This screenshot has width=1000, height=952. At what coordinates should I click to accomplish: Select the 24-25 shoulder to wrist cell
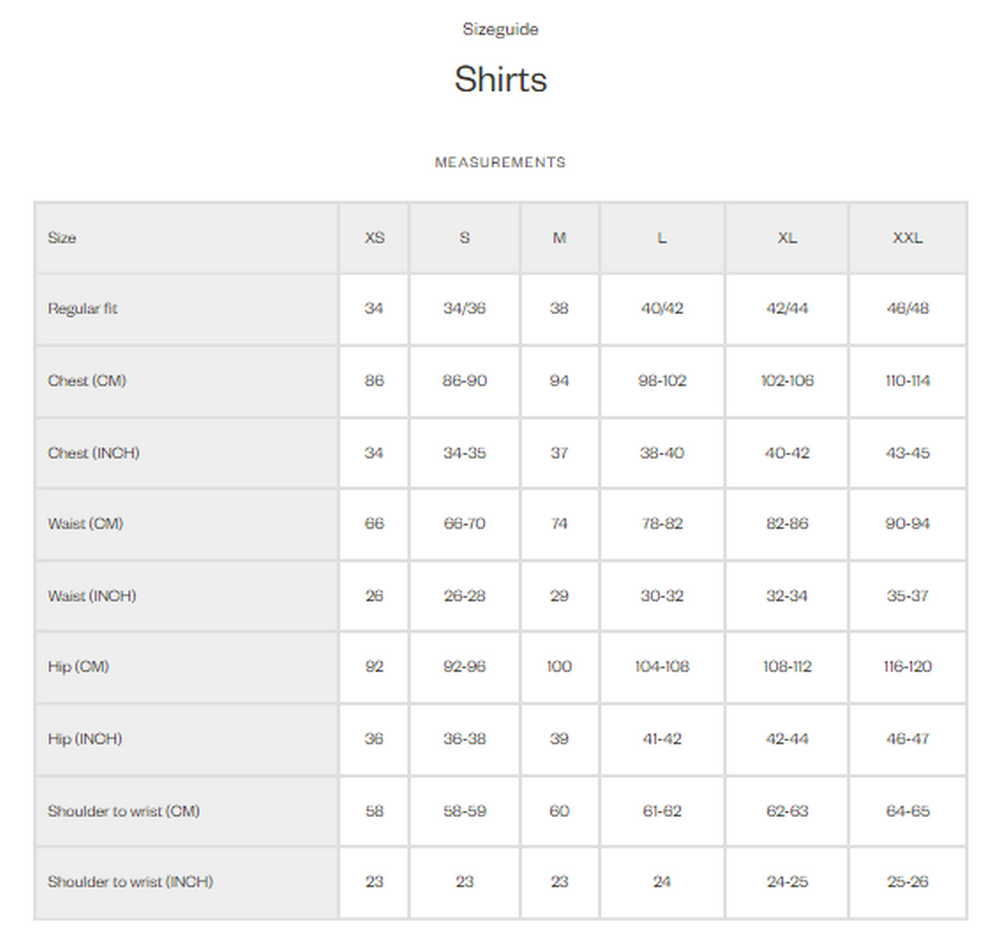click(x=787, y=882)
